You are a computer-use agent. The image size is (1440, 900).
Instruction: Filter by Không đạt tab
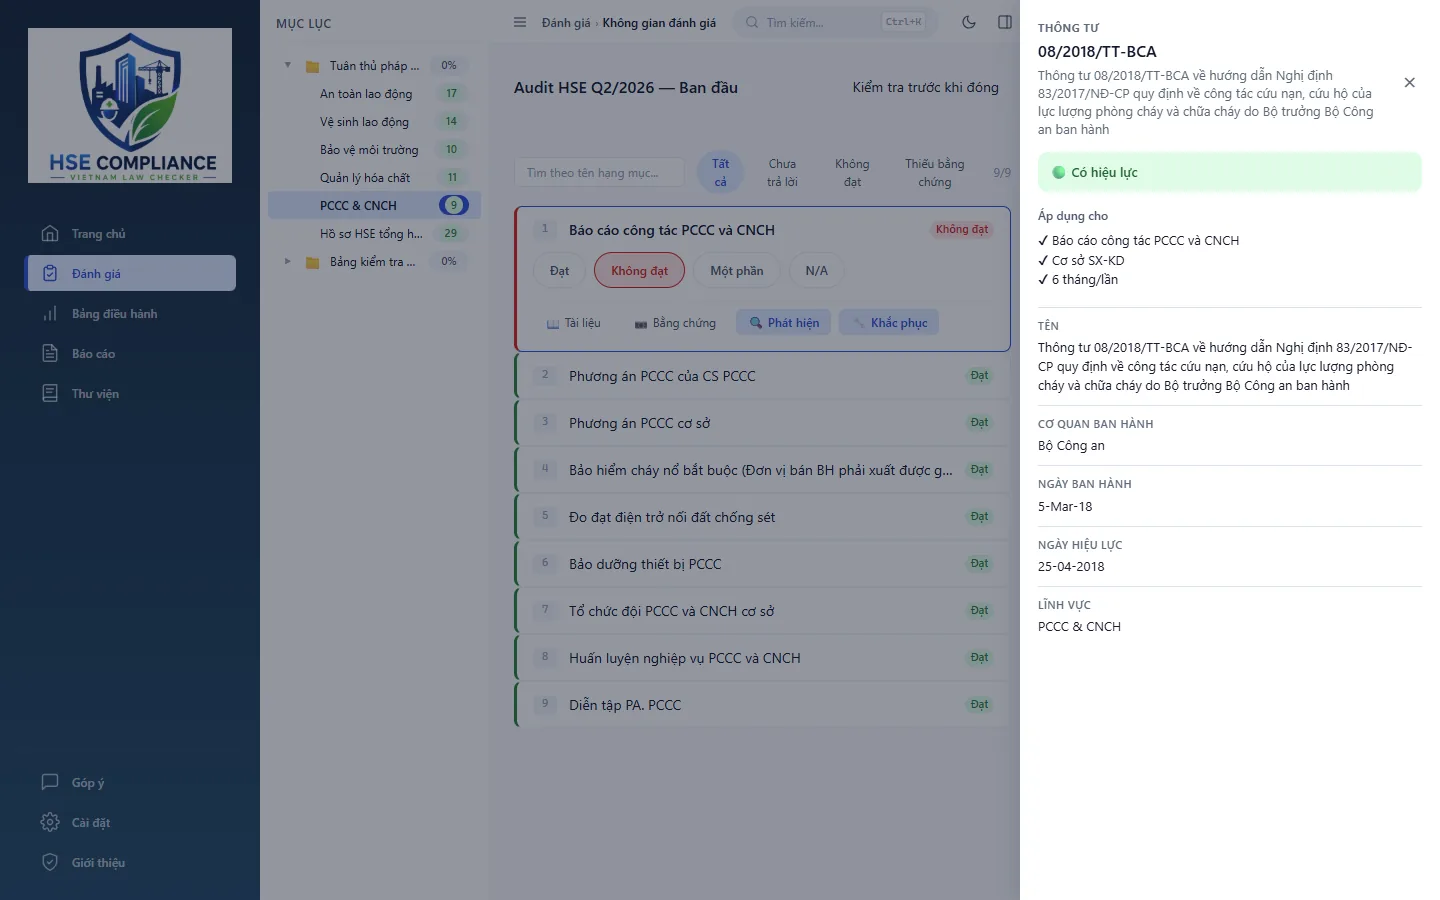tap(852, 172)
